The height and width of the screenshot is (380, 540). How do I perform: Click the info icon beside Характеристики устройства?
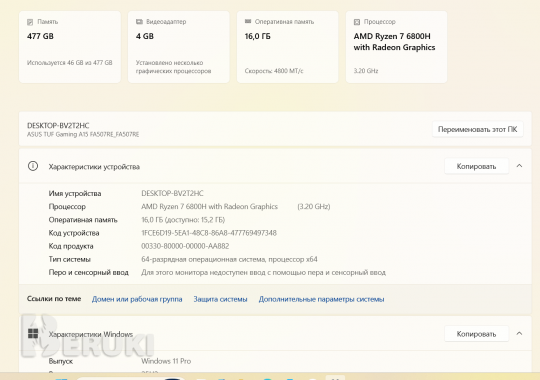click(33, 166)
